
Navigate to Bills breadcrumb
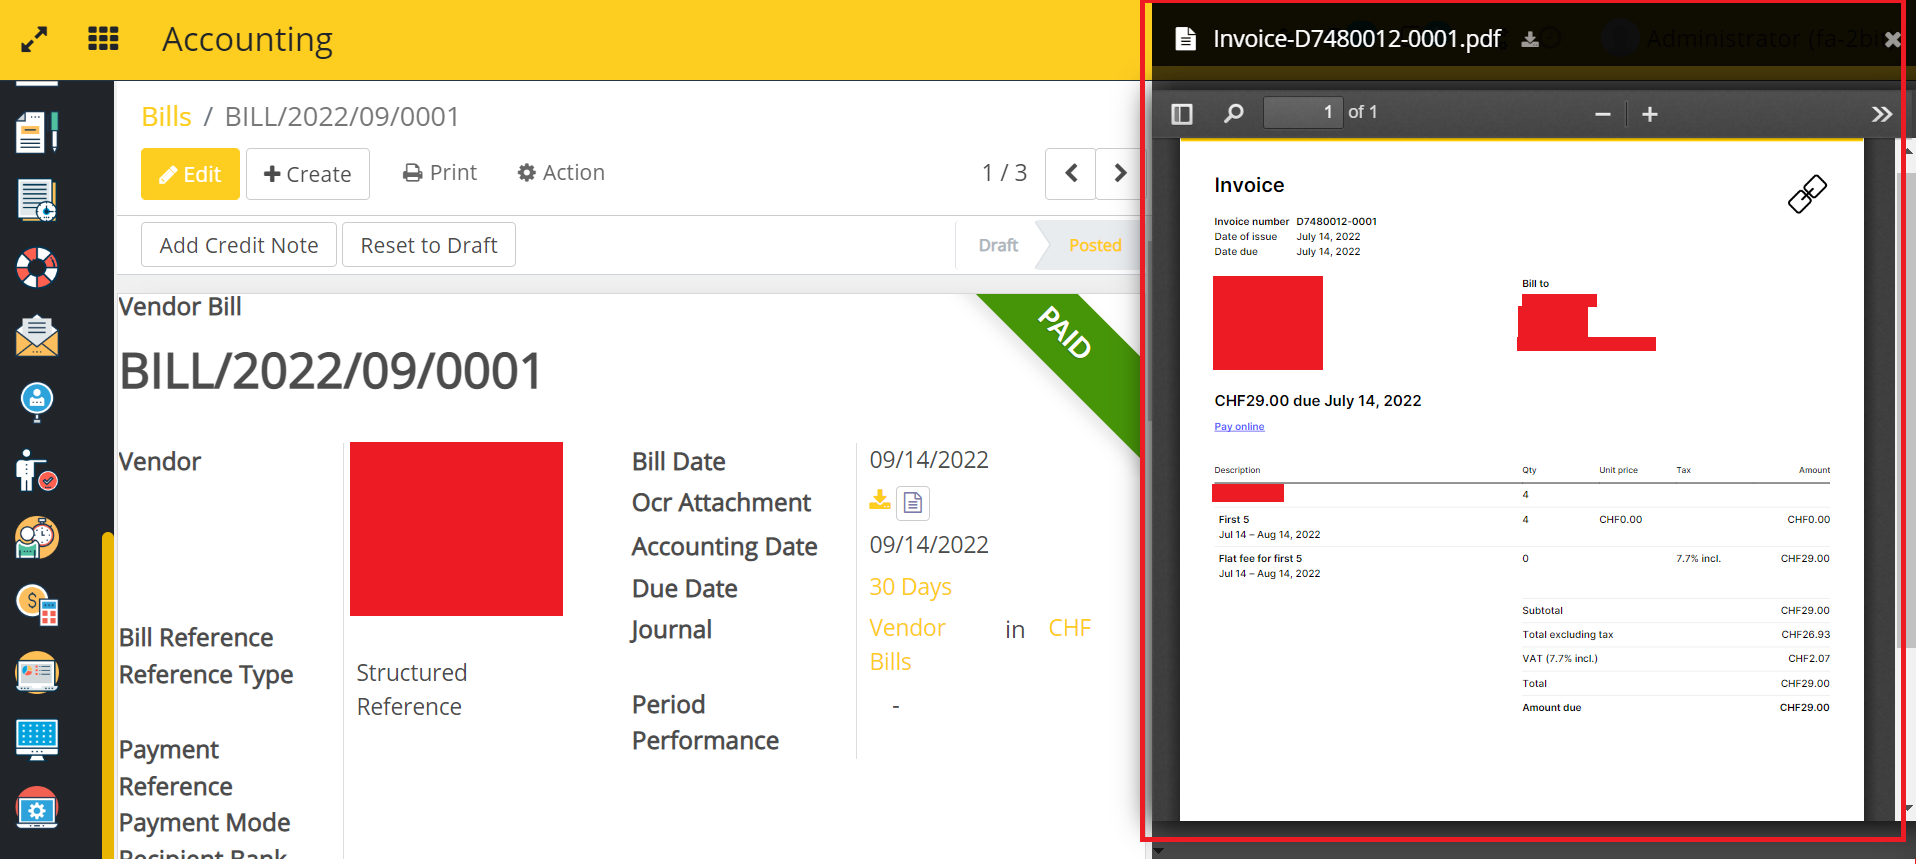coord(166,117)
